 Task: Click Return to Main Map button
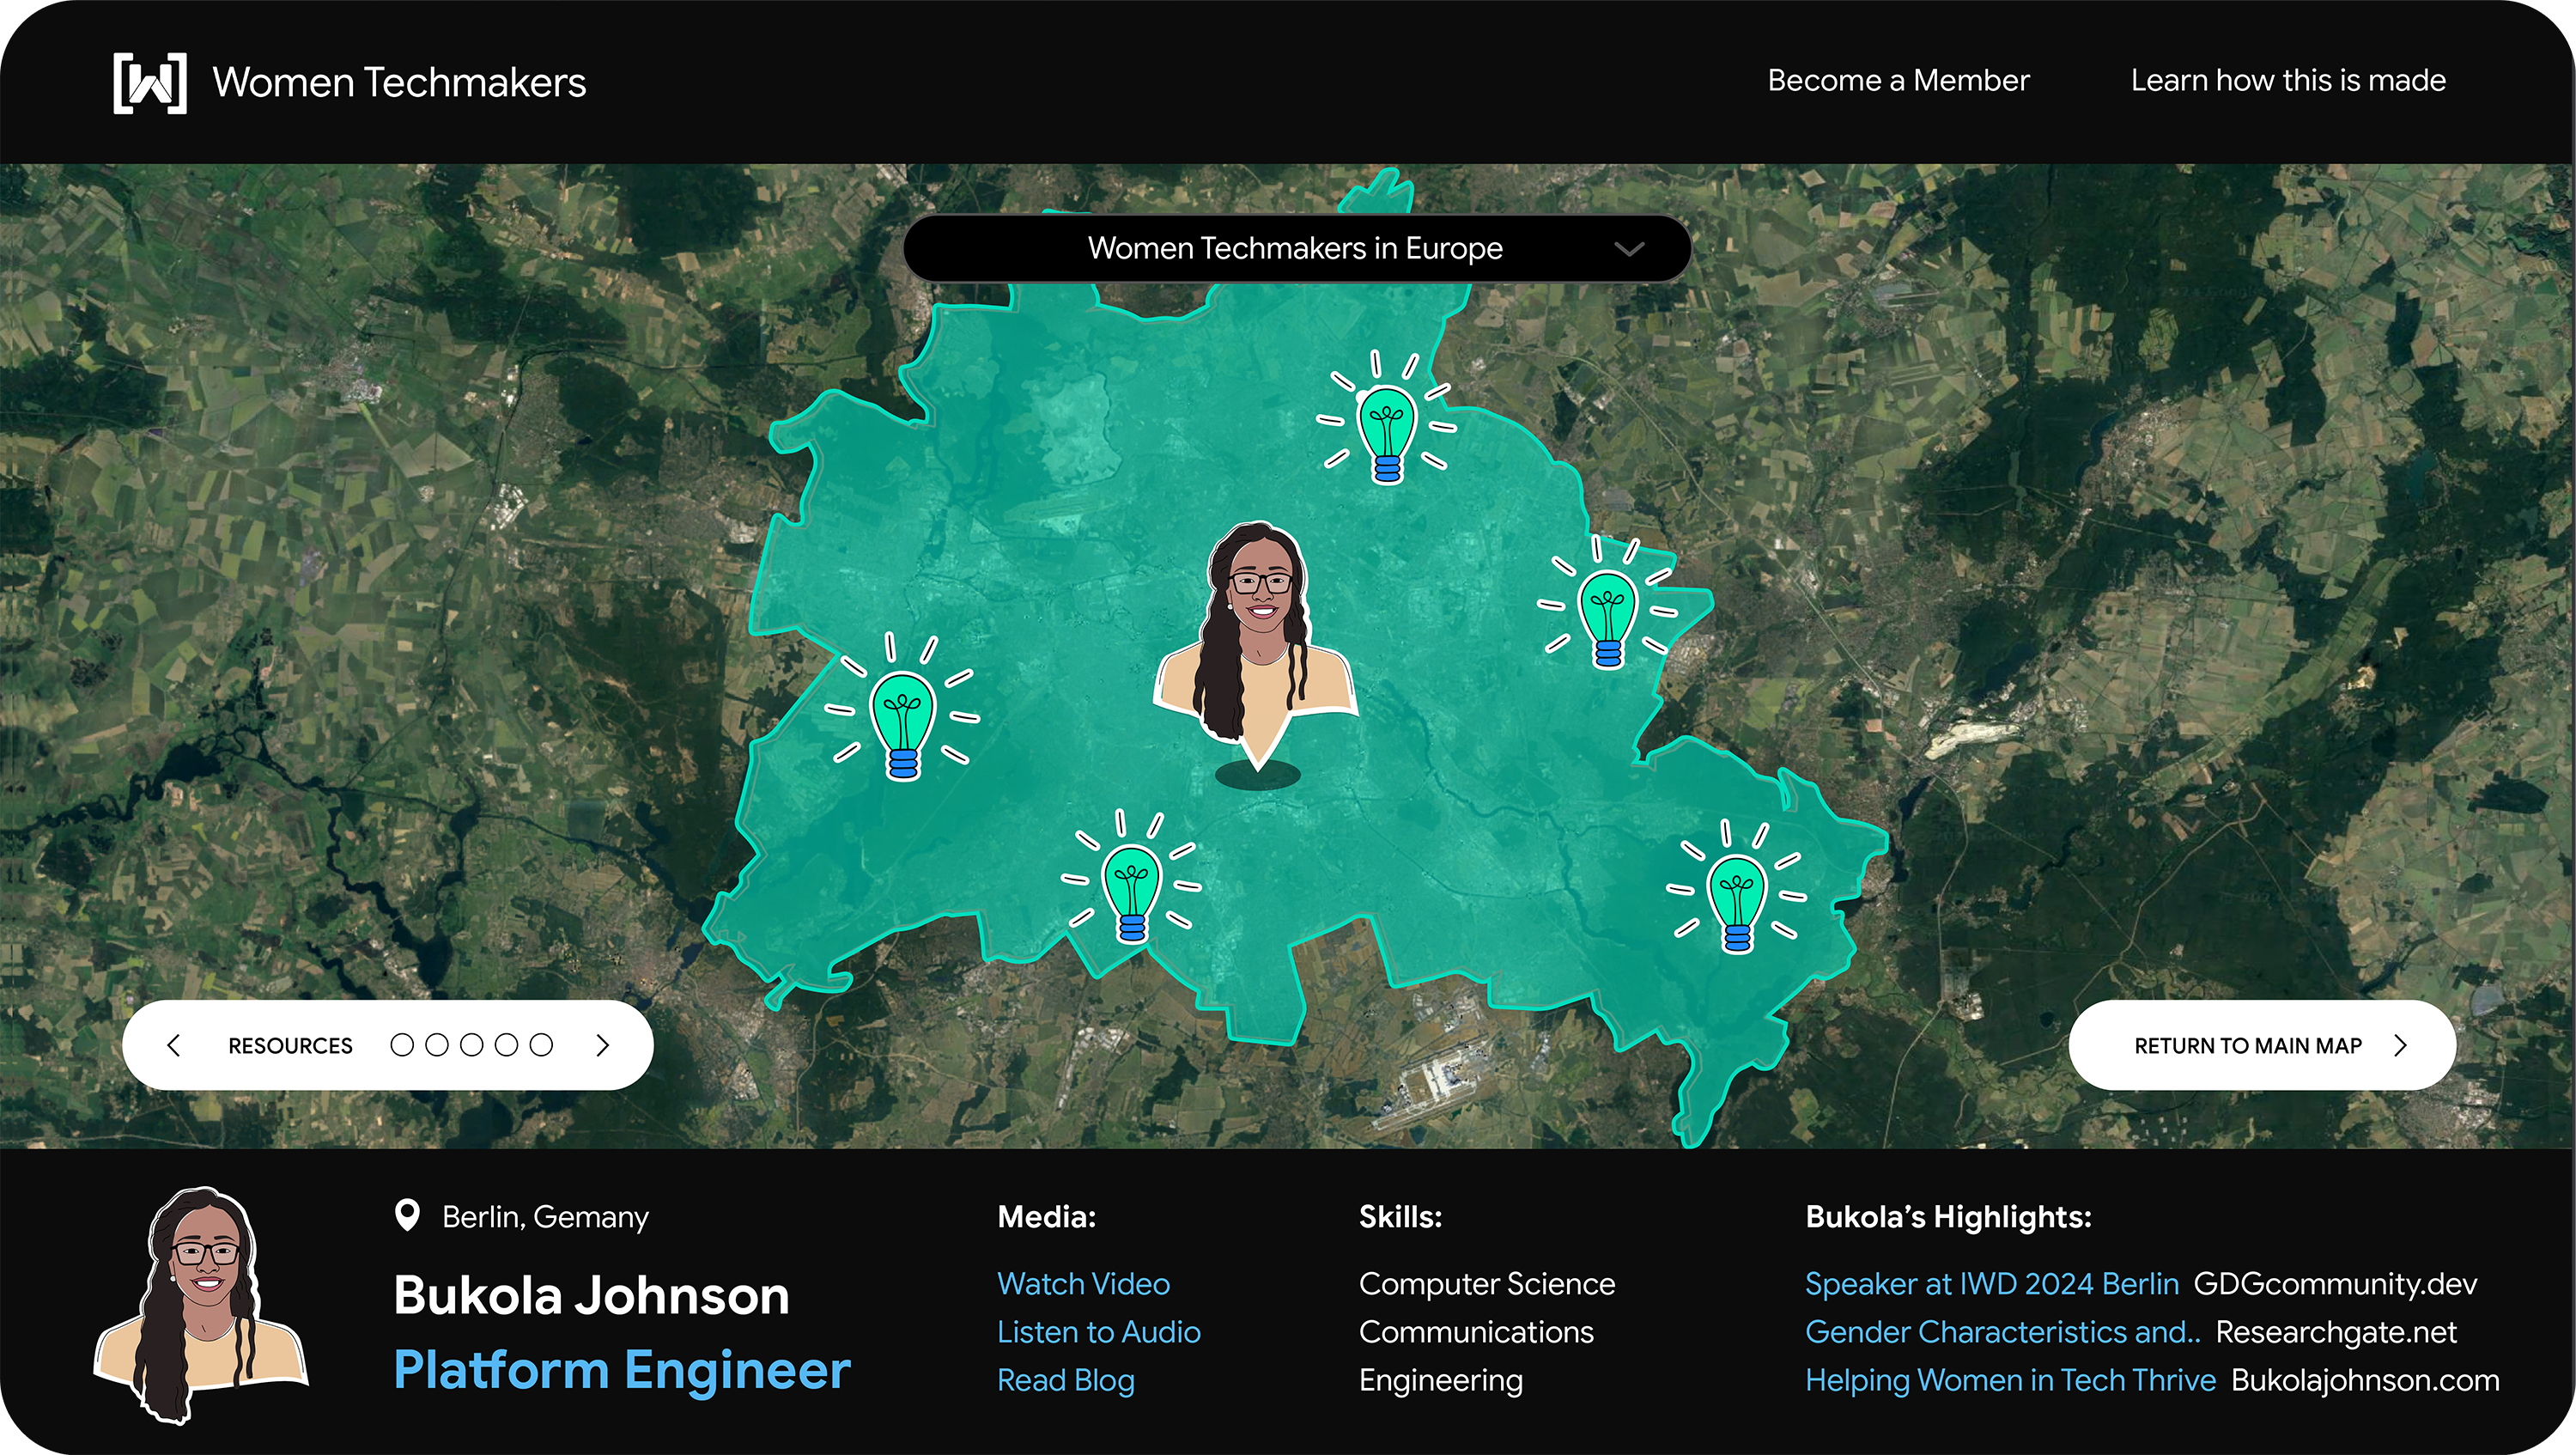2262,1046
